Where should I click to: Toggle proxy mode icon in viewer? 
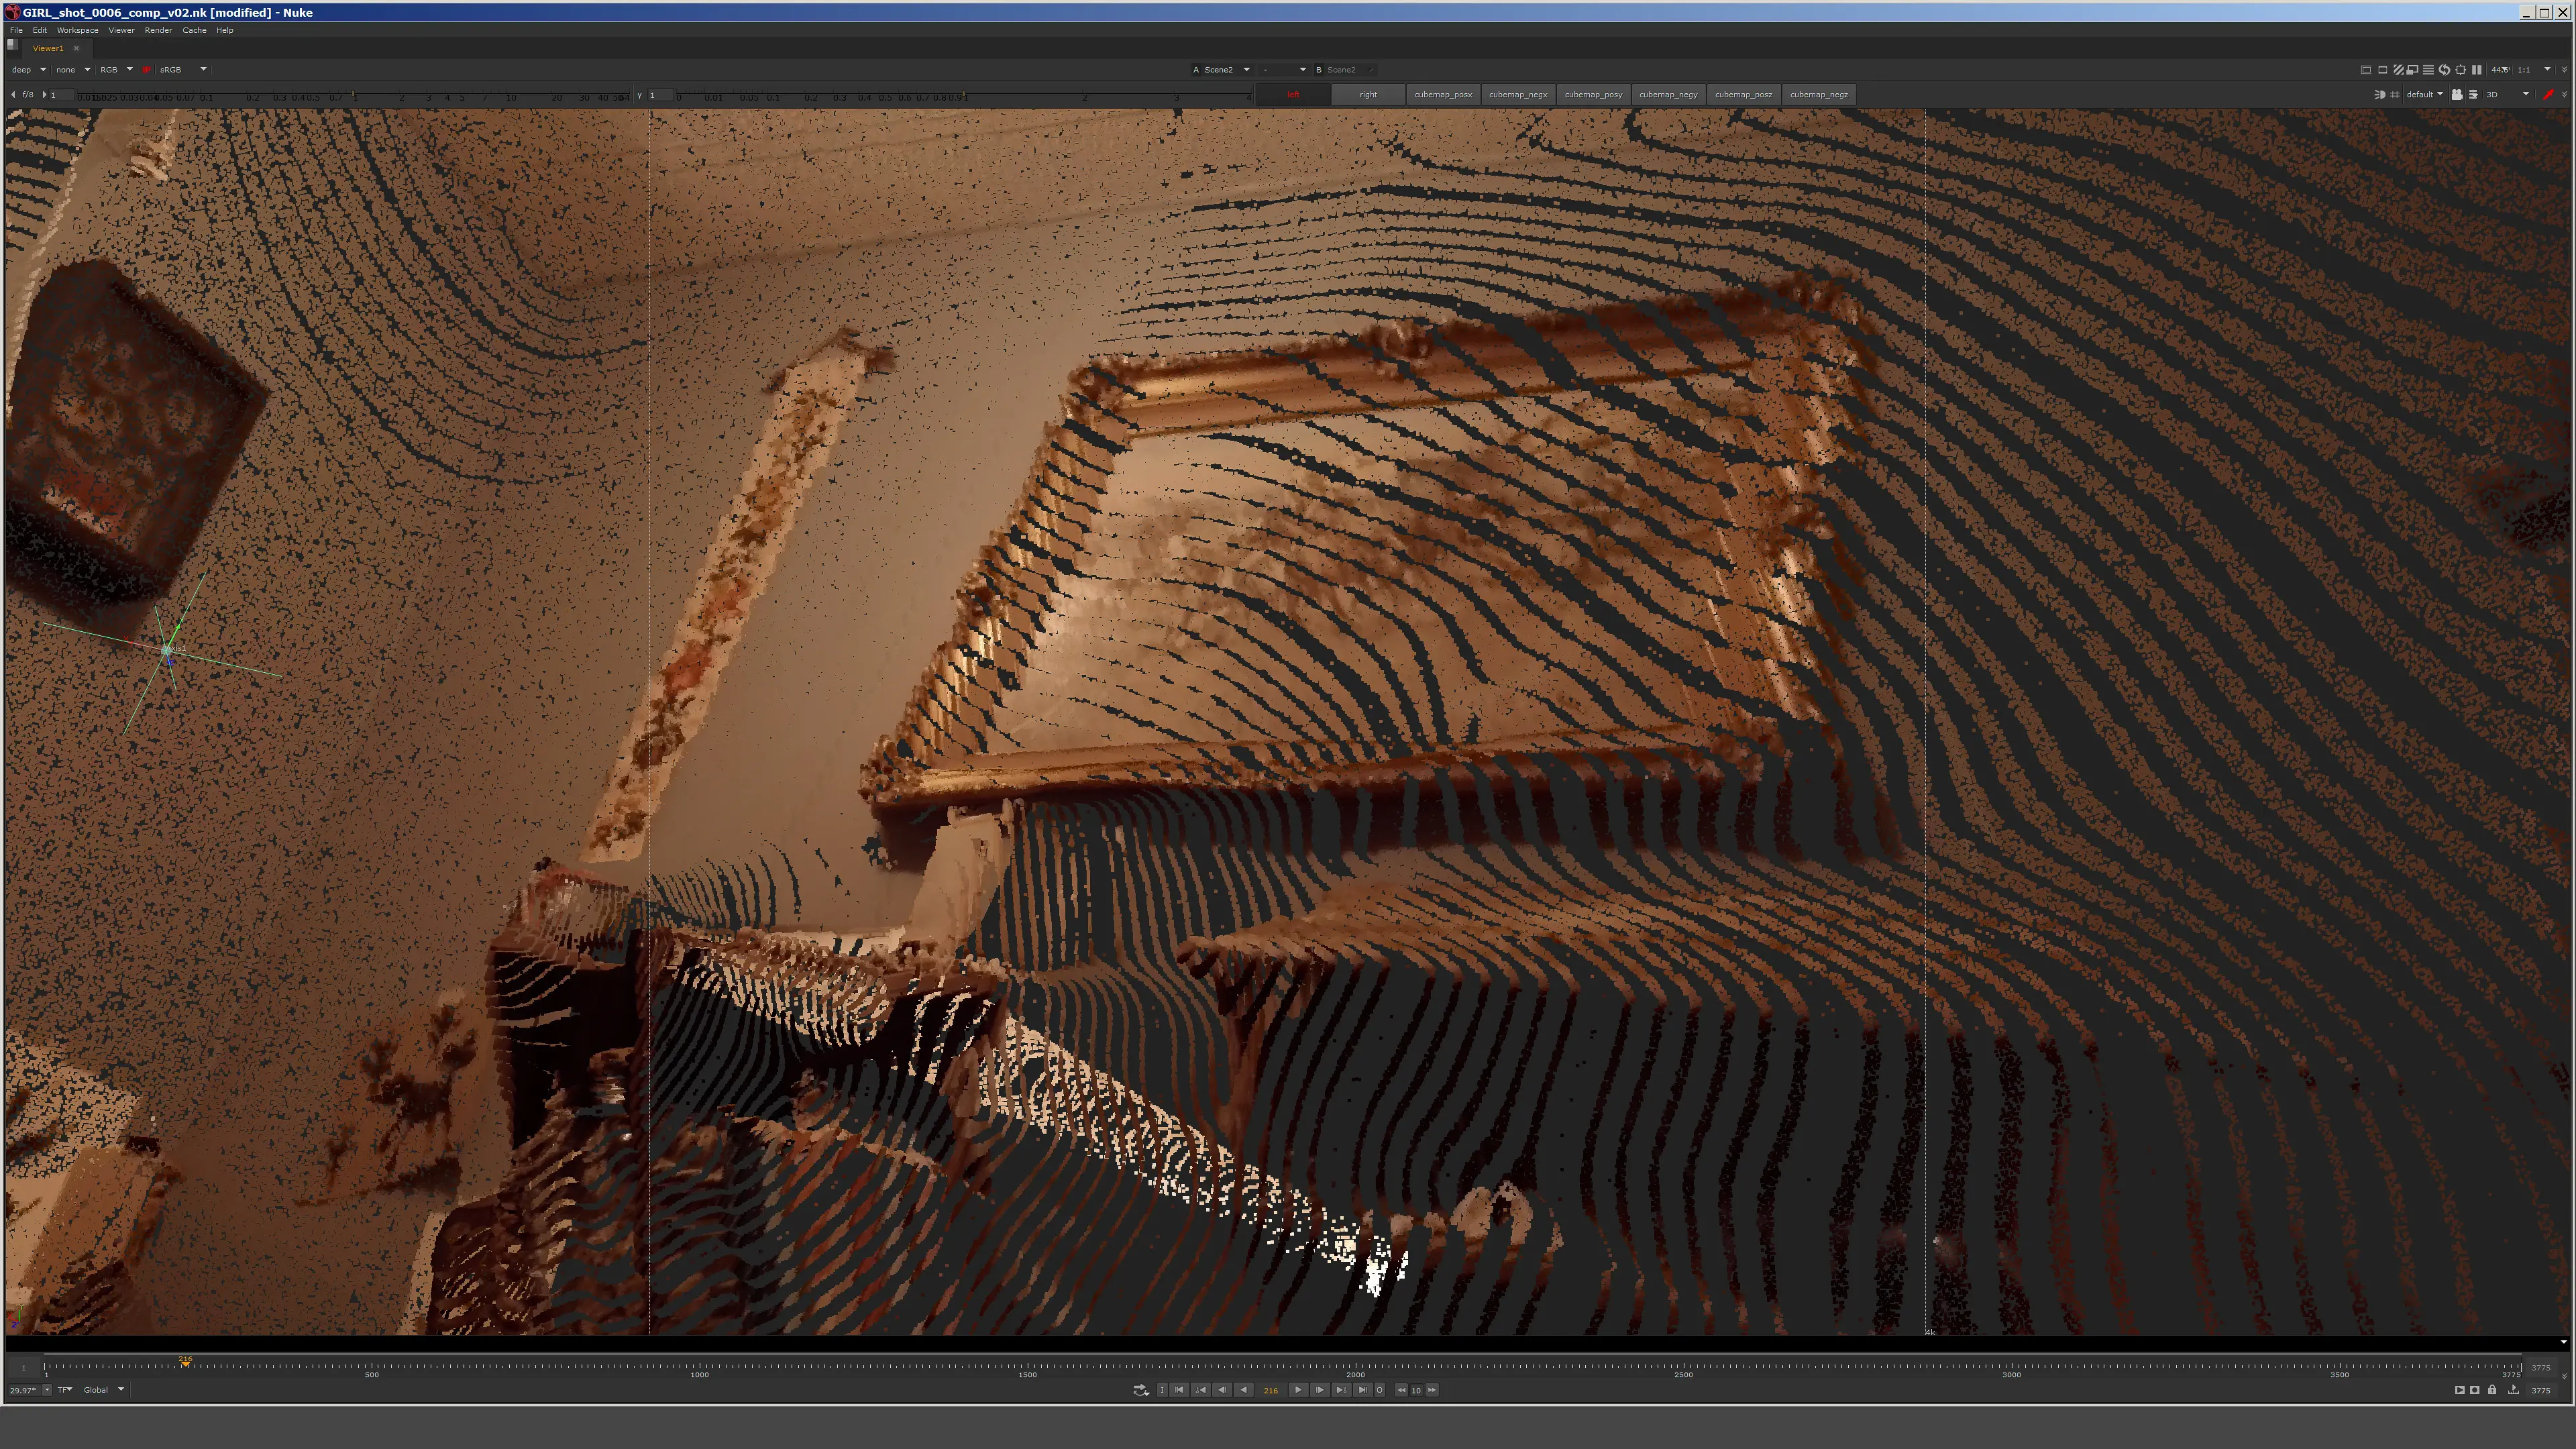tap(2412, 70)
